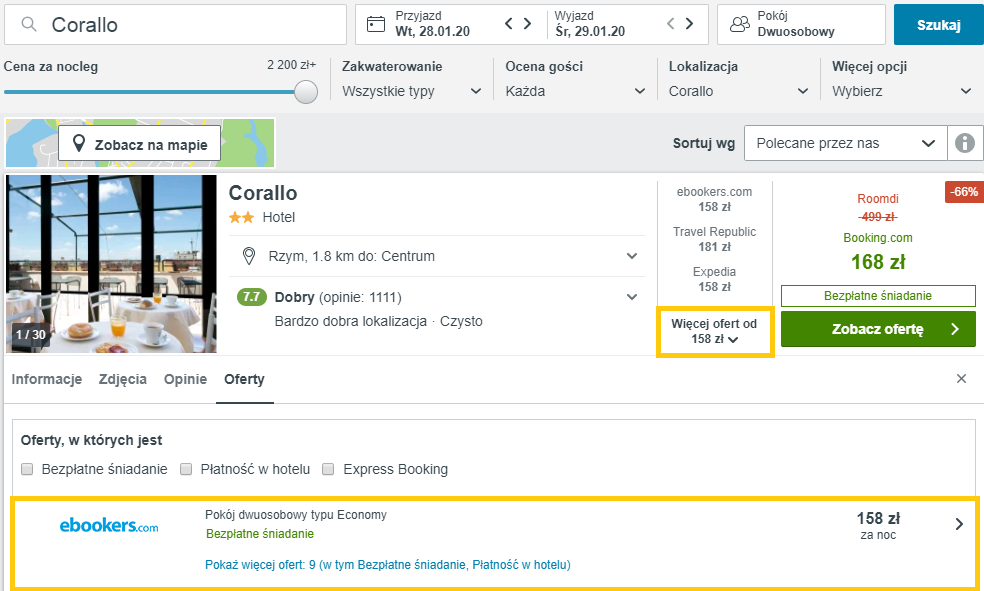984x591 pixels.
Task: Open sorting info icon
Action: [x=965, y=143]
